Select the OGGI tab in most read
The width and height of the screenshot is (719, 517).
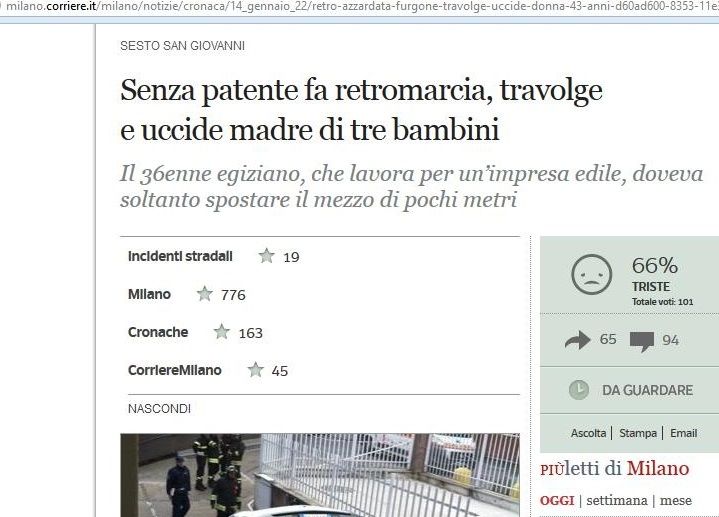[557, 500]
